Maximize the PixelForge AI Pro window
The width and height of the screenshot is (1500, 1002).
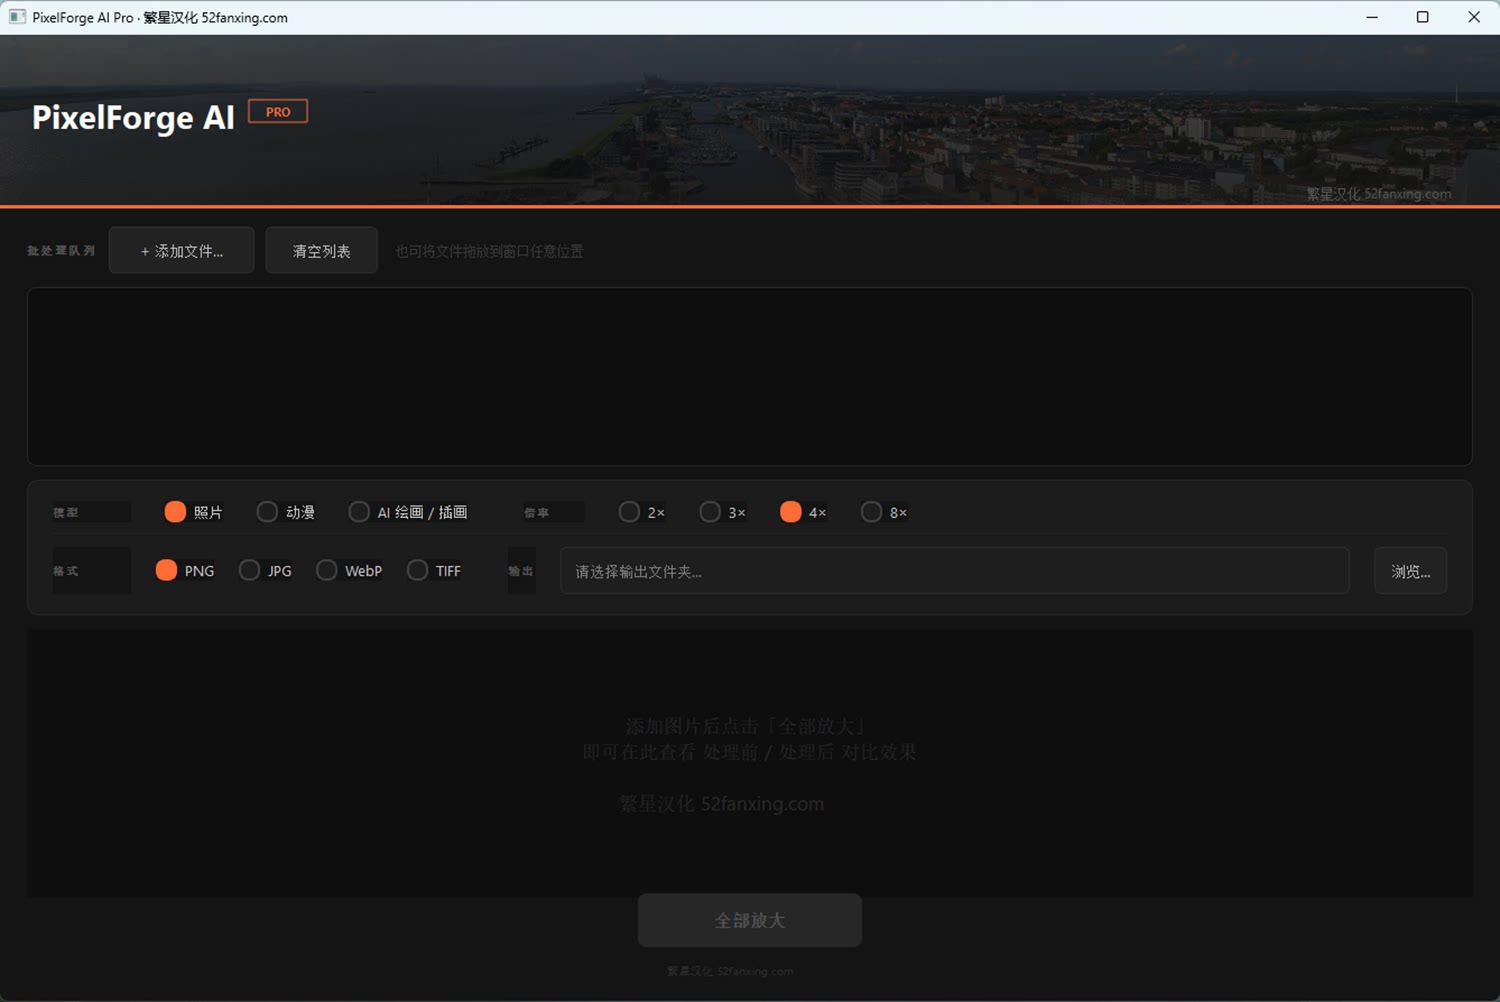point(1423,17)
